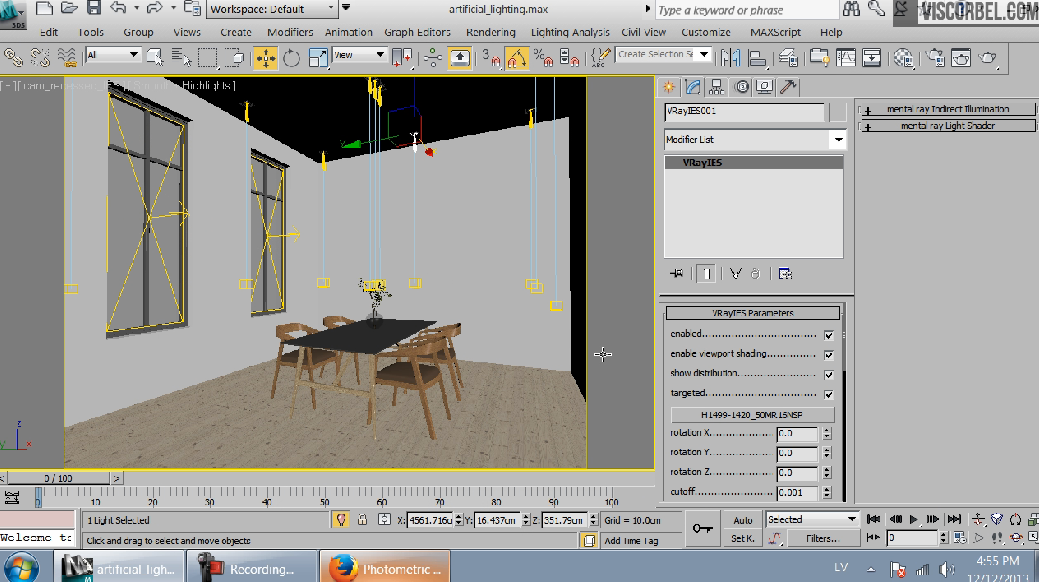
Task: Toggle Spinner Snap
Action: [569, 58]
